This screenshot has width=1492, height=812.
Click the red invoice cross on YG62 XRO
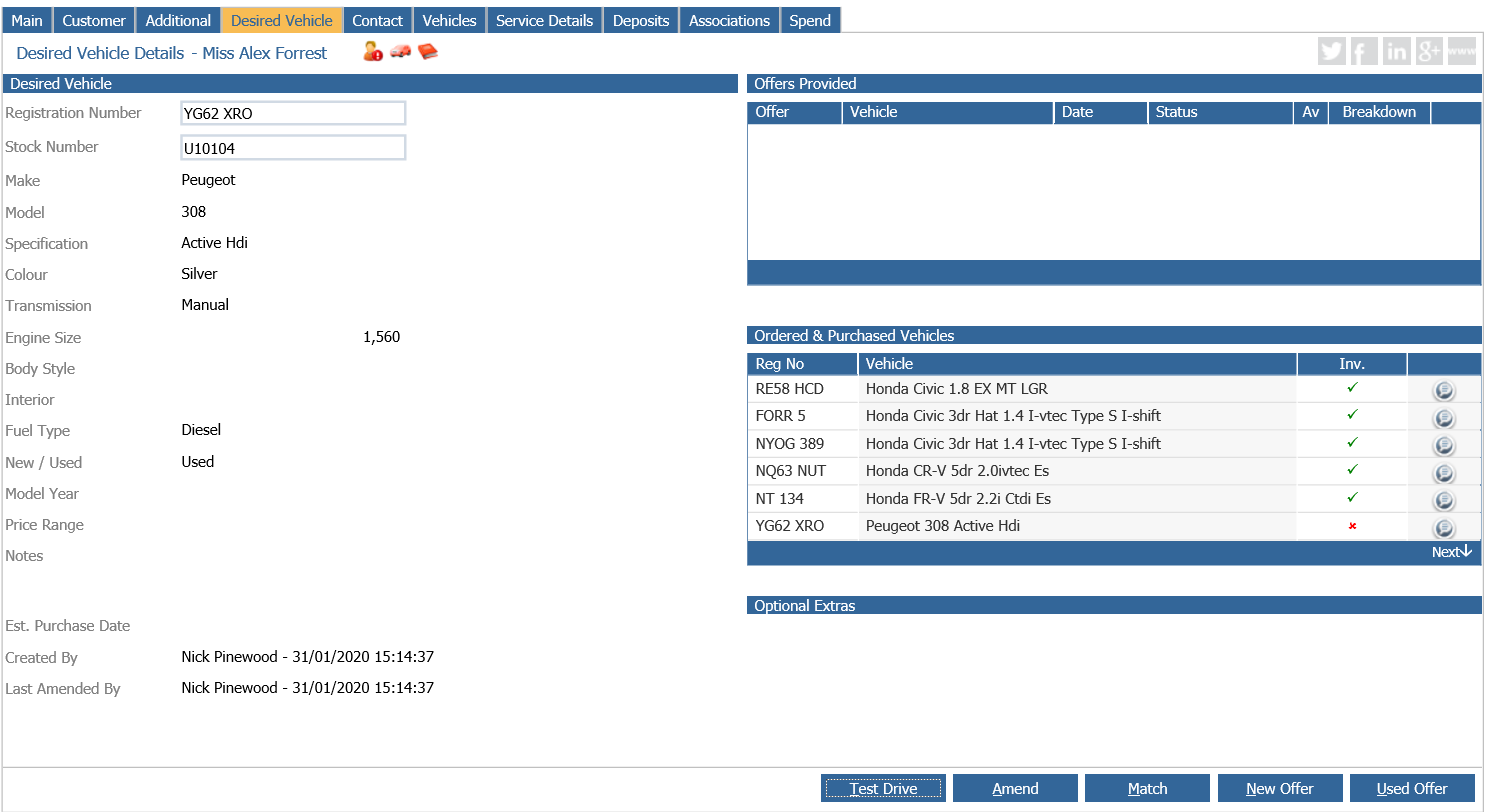[x=1352, y=526]
